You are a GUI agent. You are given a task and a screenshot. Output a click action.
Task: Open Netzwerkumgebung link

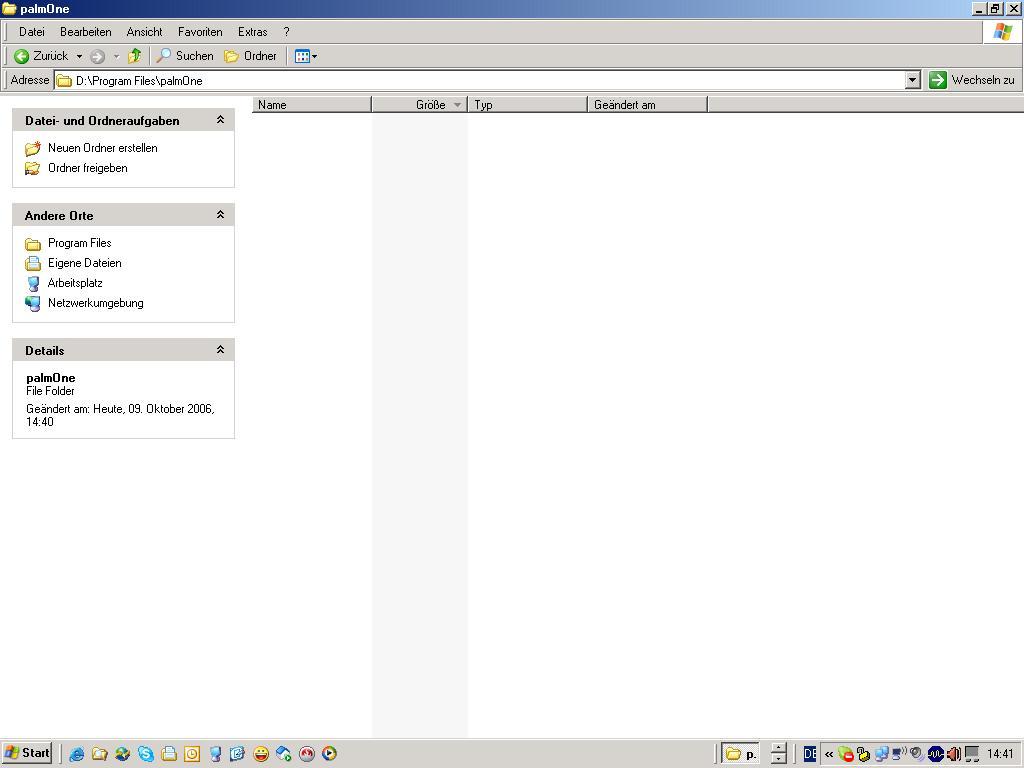[x=95, y=303]
